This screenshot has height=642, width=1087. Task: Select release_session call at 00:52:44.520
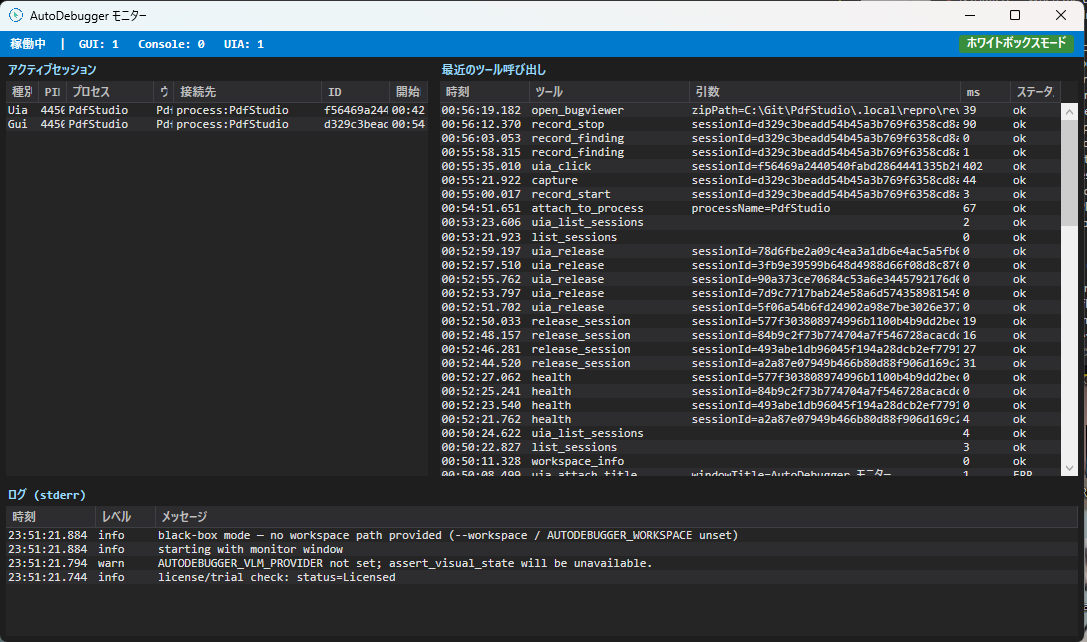pos(750,363)
